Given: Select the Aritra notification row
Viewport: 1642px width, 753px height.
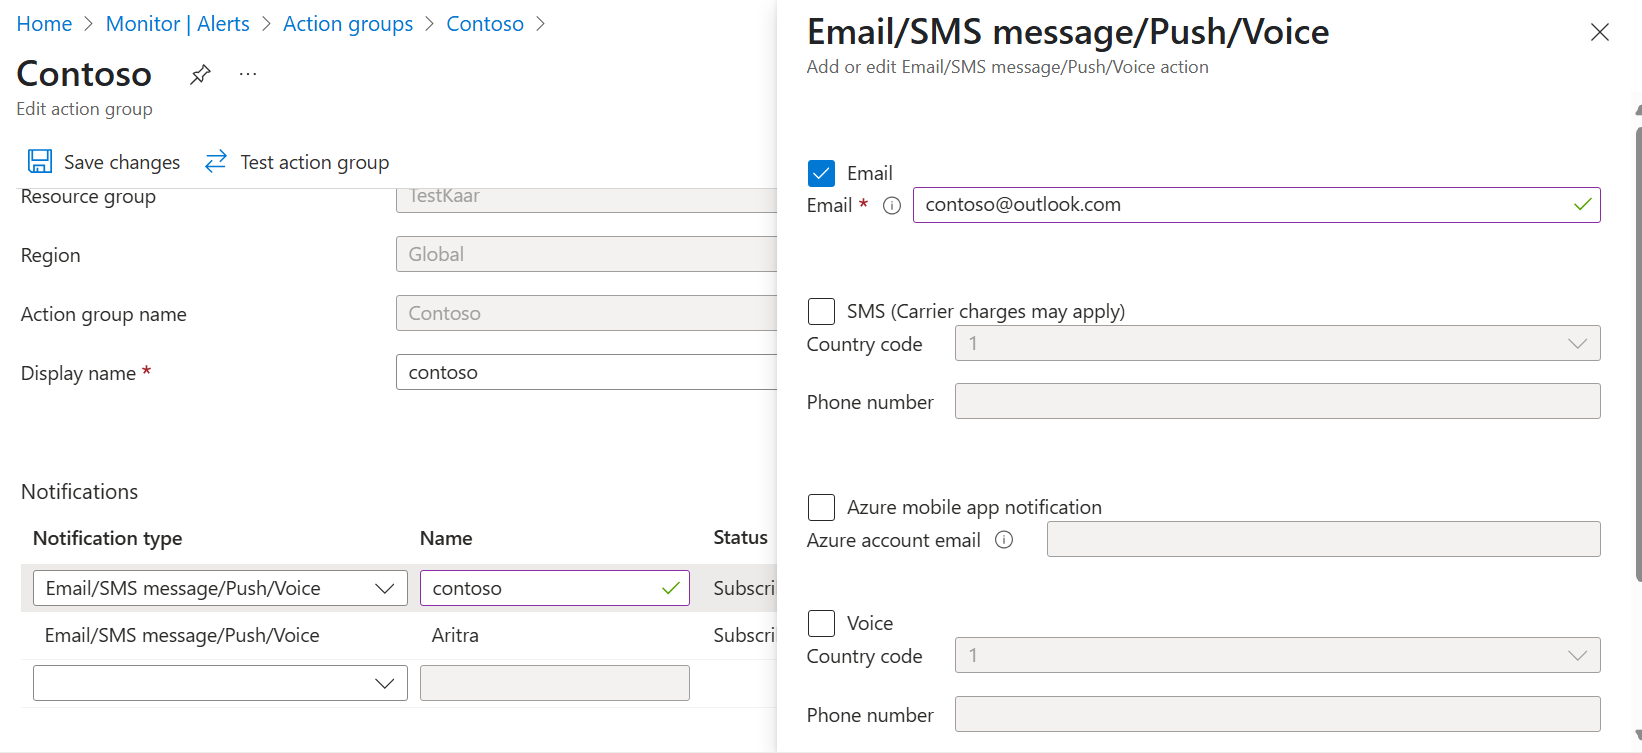Looking at the screenshot, I should tap(455, 636).
